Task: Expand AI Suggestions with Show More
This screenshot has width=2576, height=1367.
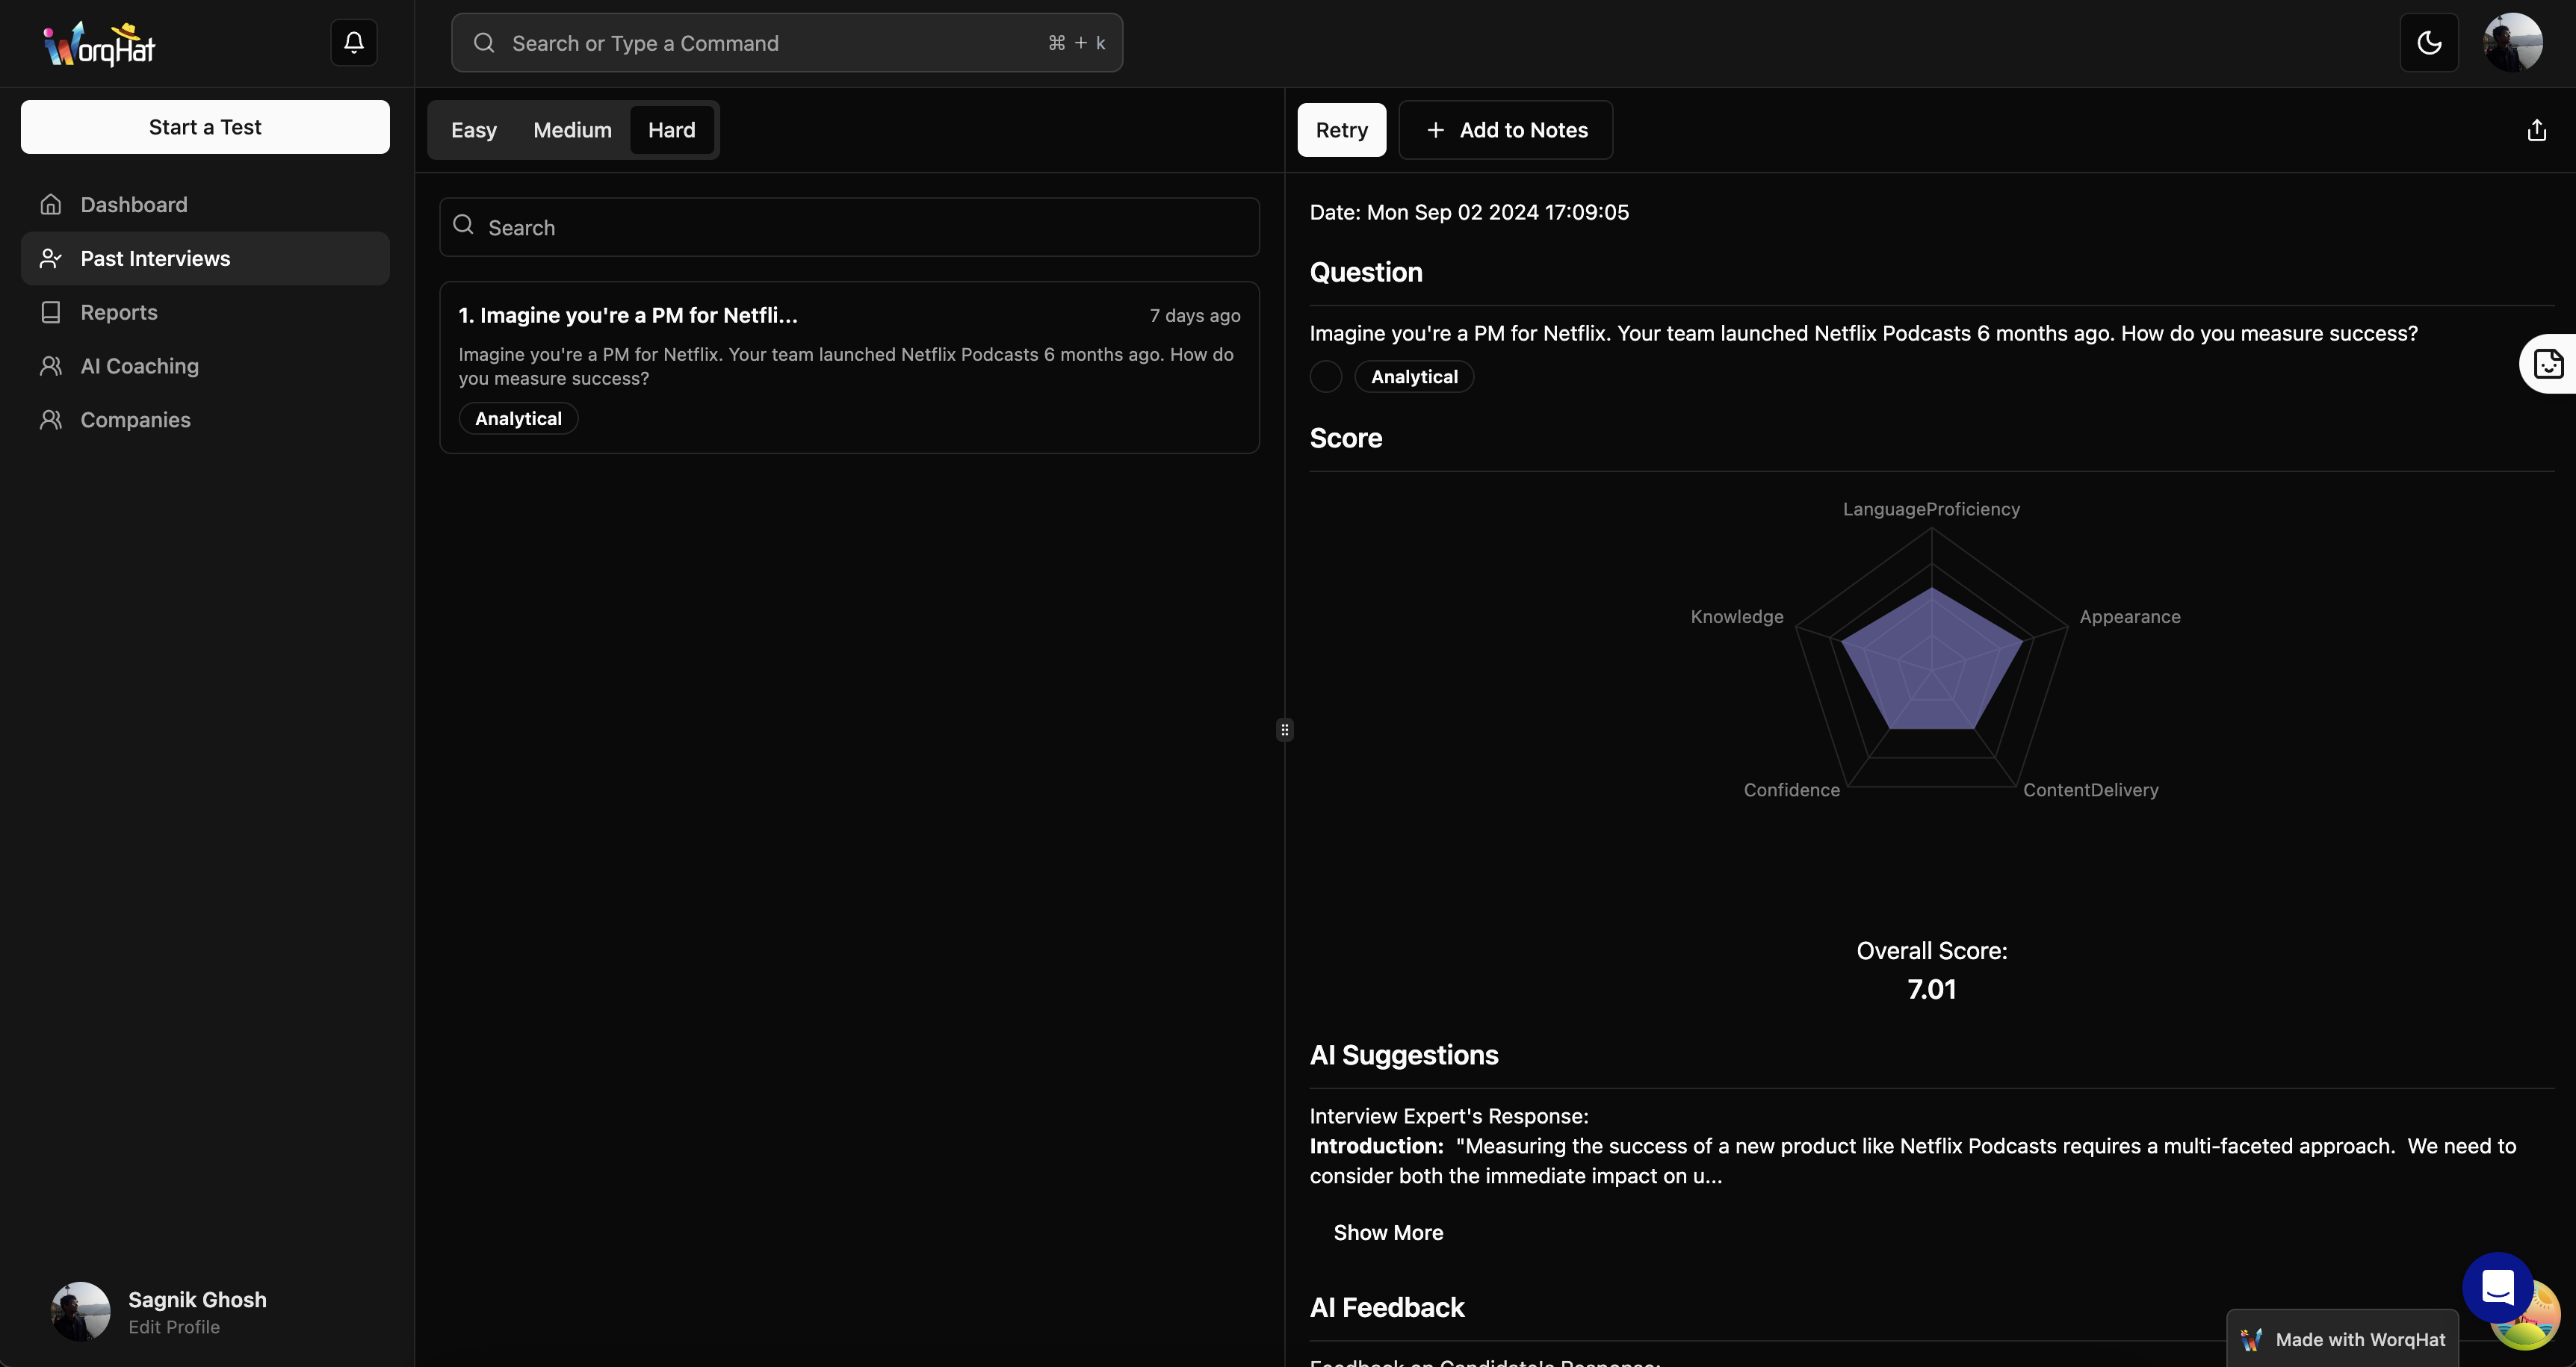Action: pyautogui.click(x=1387, y=1233)
